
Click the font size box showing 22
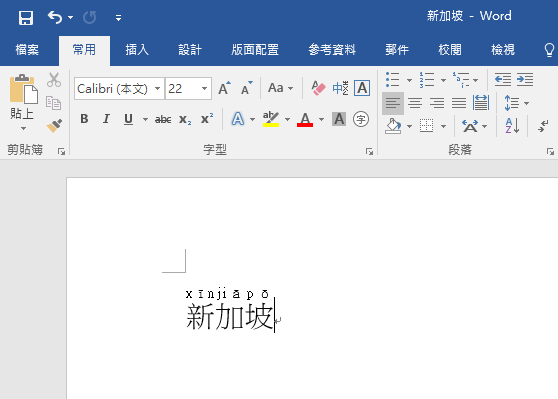pos(182,89)
